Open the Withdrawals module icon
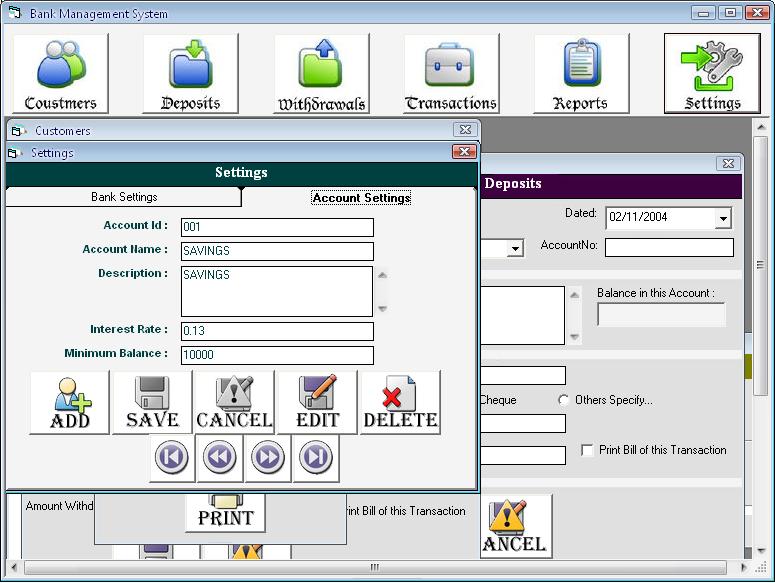 (x=321, y=74)
